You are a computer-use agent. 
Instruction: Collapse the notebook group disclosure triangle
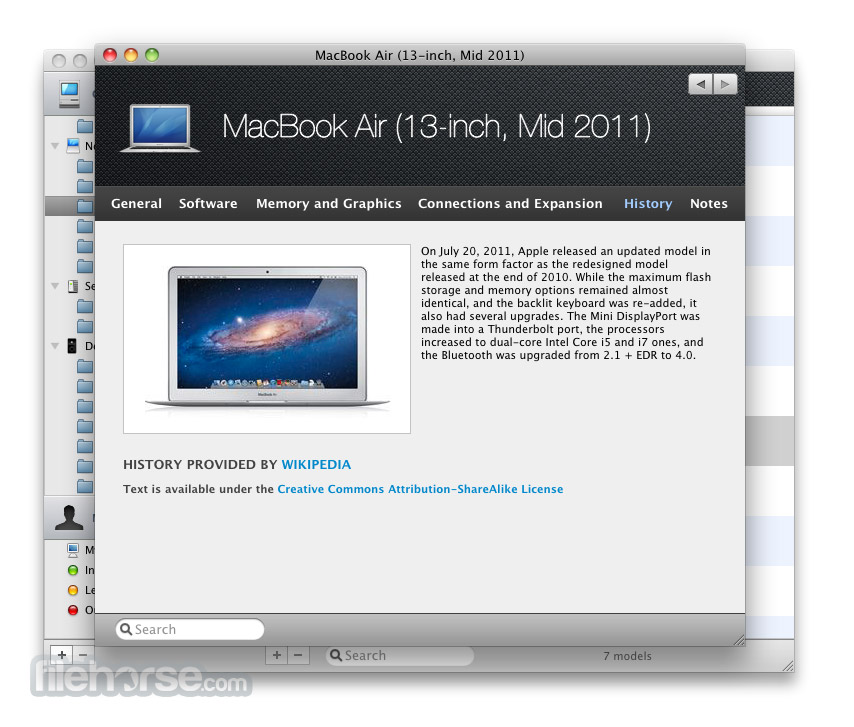point(55,146)
